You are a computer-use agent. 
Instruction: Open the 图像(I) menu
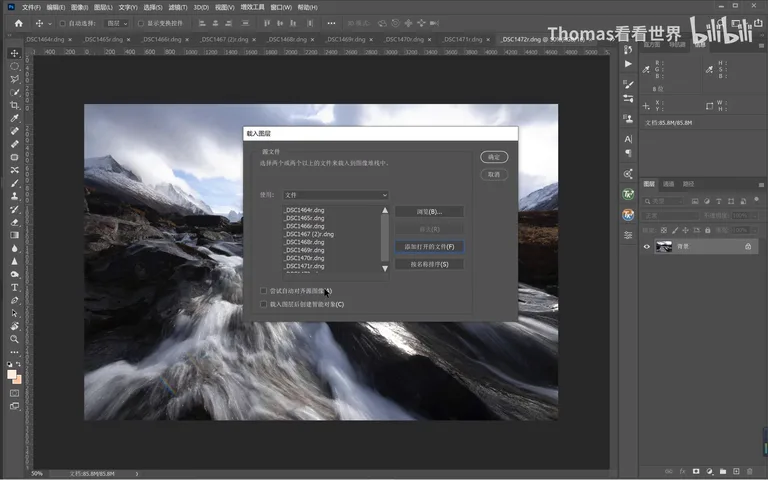[79, 7]
